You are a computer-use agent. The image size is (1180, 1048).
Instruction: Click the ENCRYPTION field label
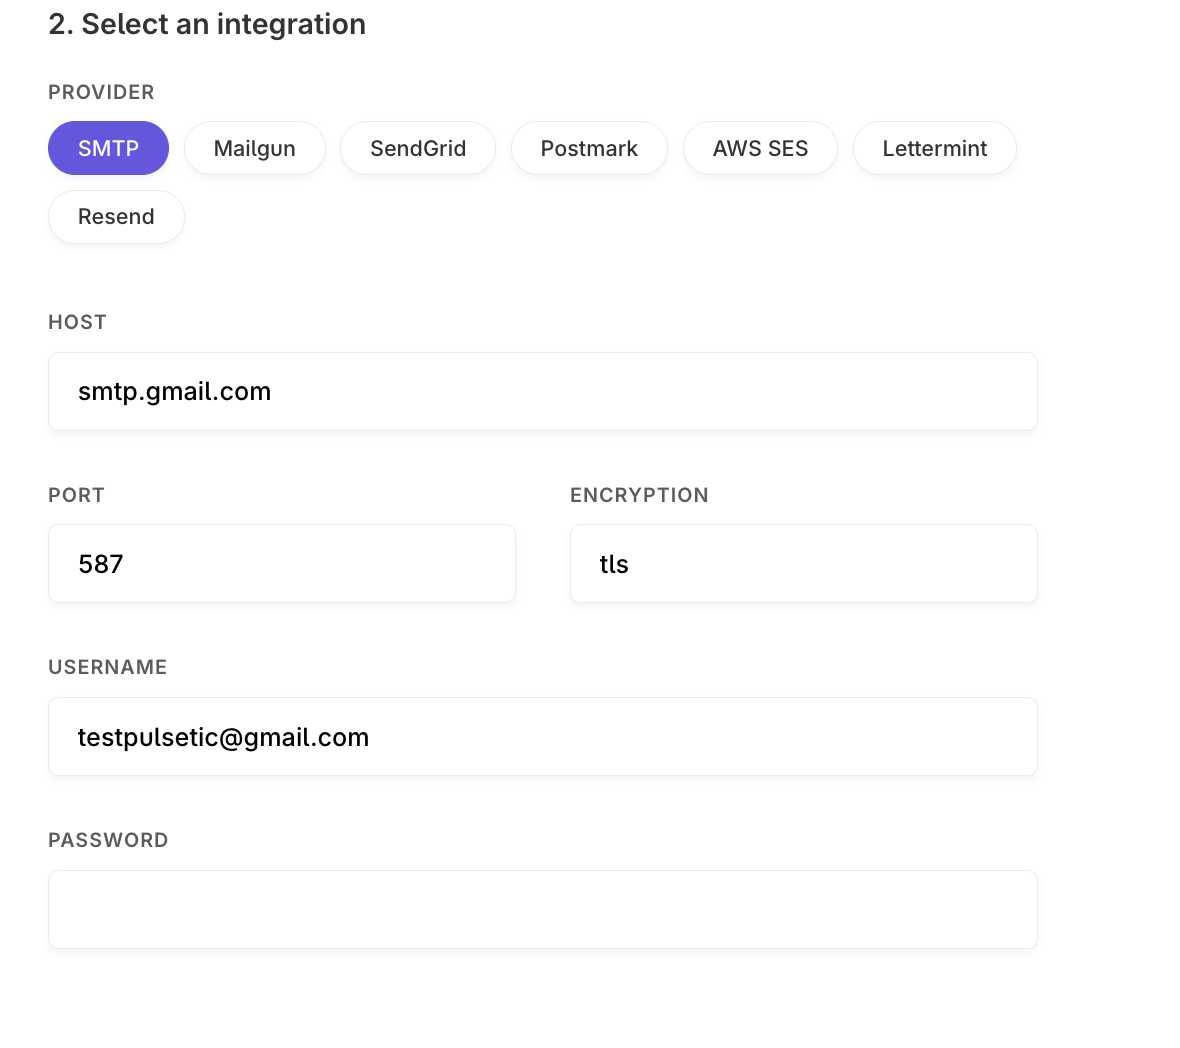639,495
